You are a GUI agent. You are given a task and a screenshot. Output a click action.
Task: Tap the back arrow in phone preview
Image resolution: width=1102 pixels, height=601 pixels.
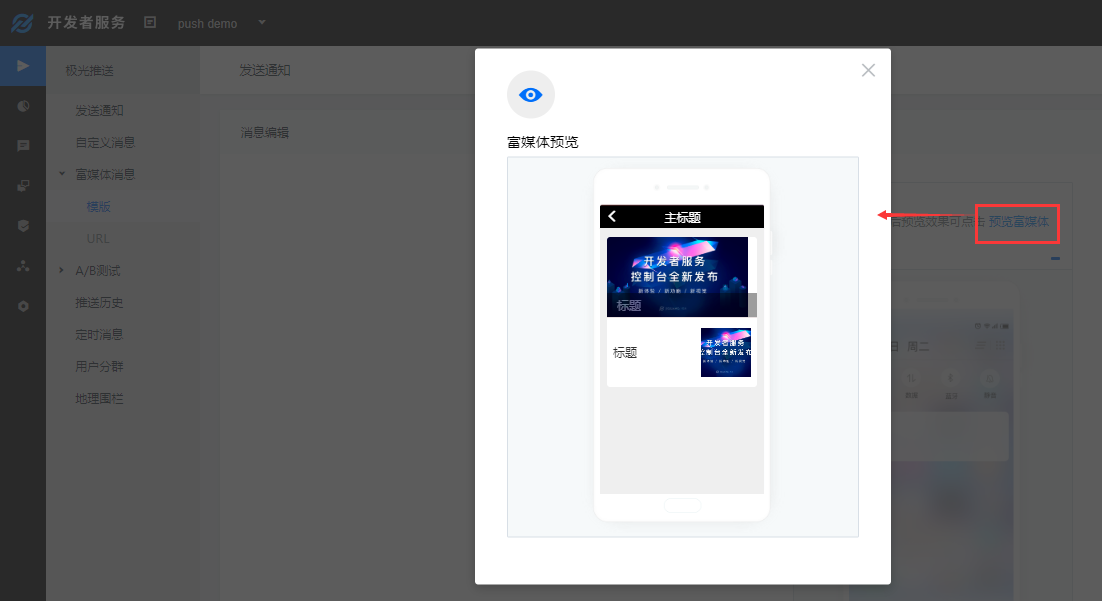click(612, 217)
